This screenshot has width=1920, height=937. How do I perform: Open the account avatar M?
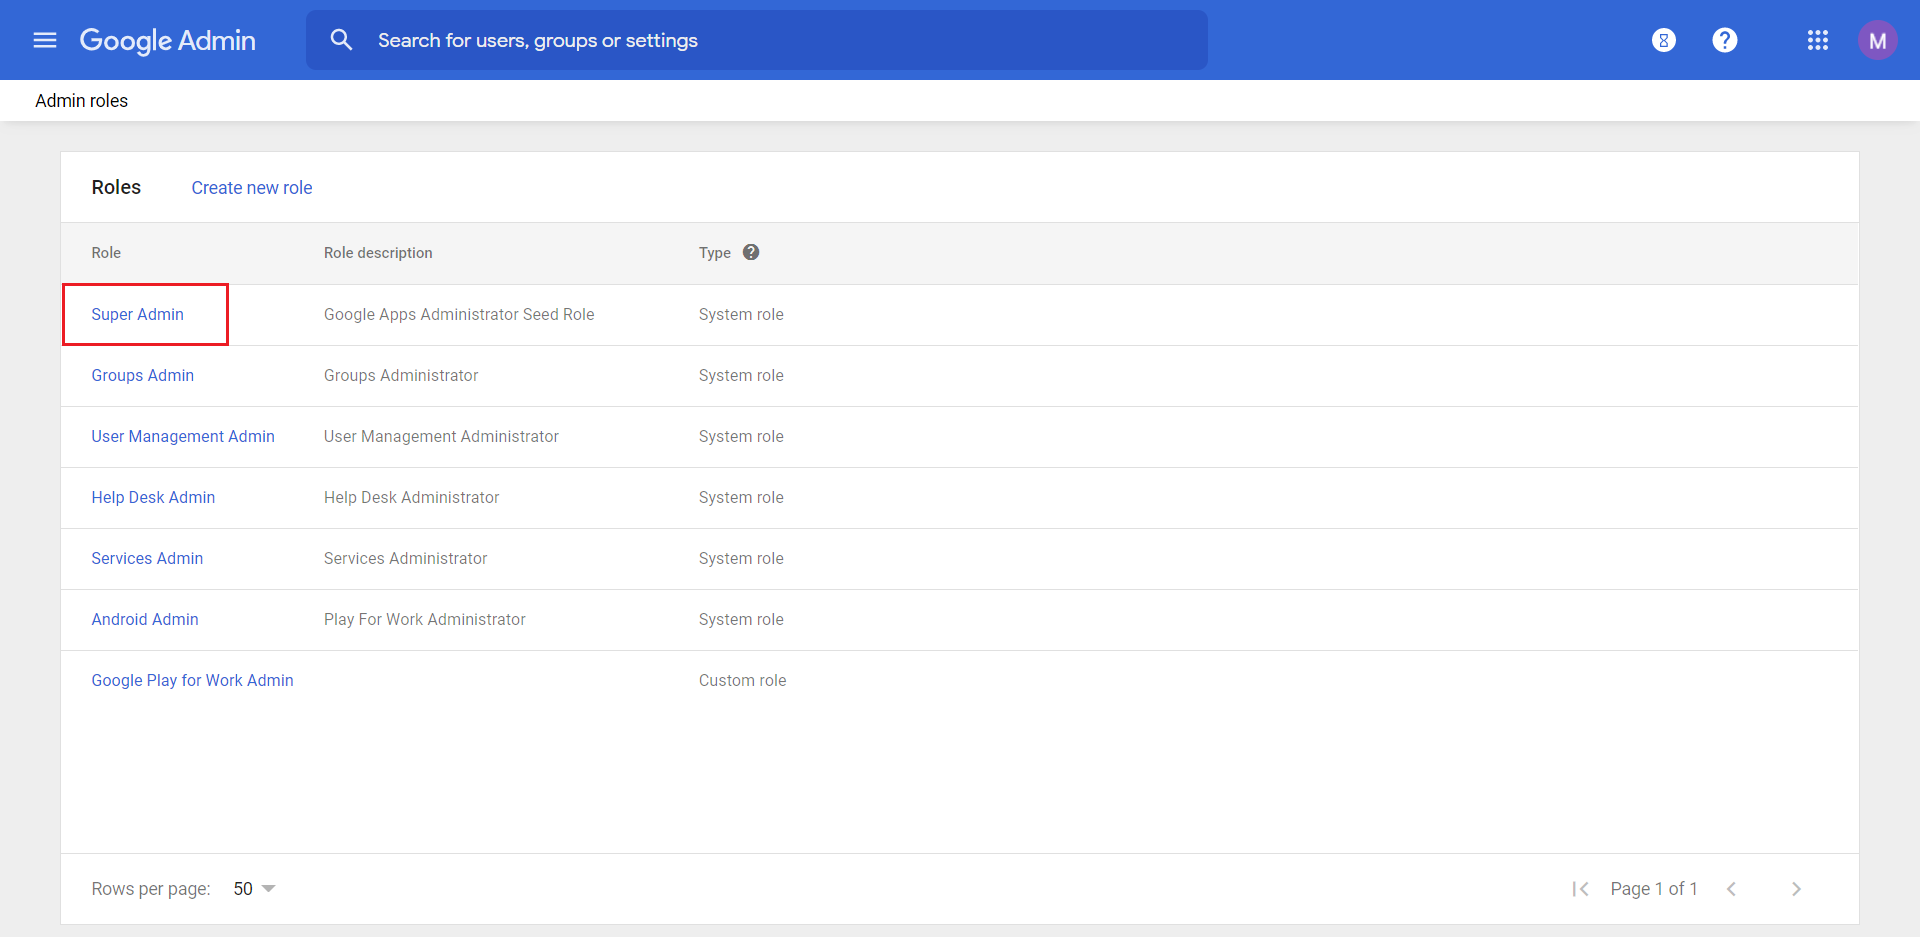[1877, 40]
